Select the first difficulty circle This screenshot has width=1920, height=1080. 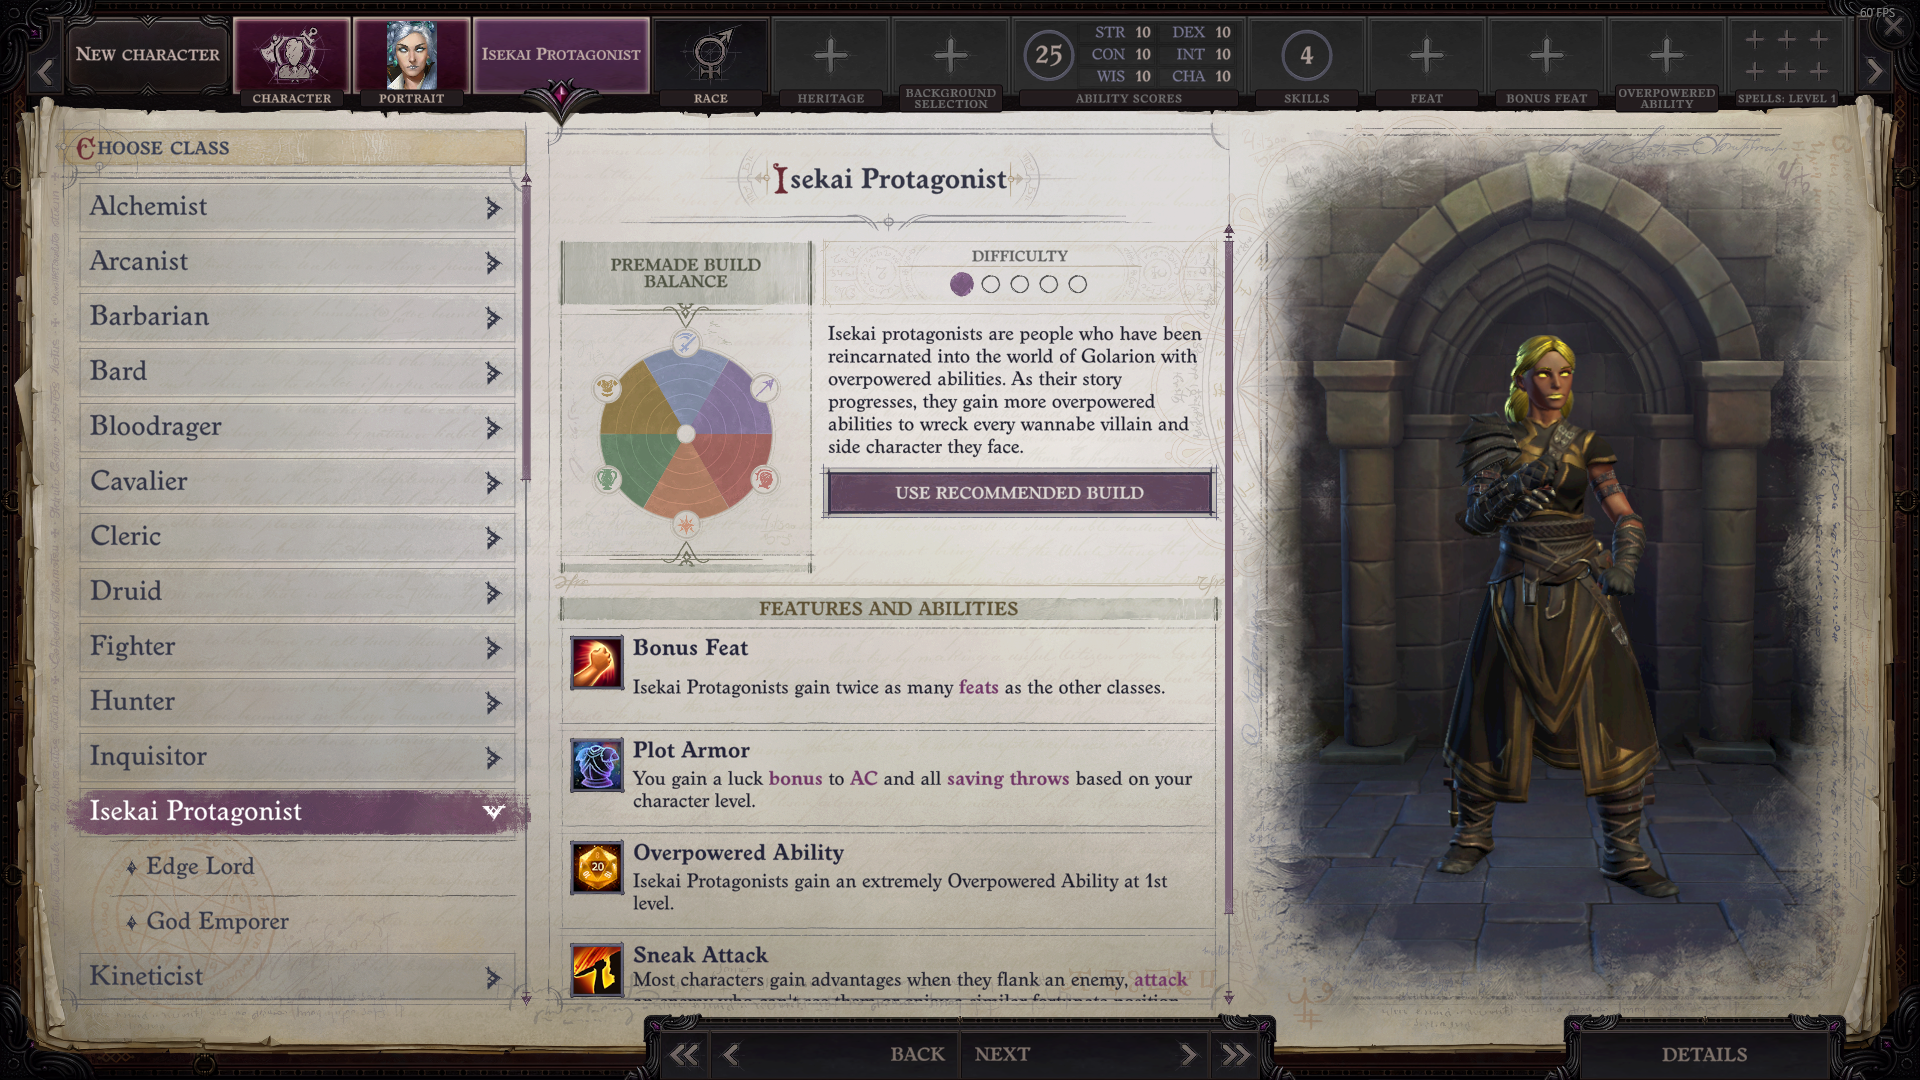pyautogui.click(x=961, y=285)
